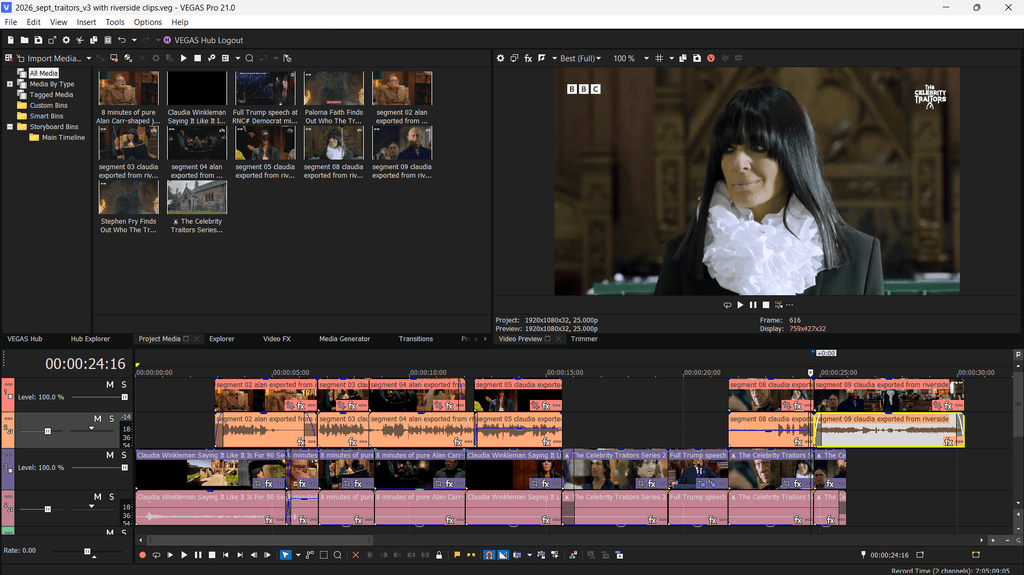Switch to the Trimmer tab
1024x575 pixels.
coord(584,338)
